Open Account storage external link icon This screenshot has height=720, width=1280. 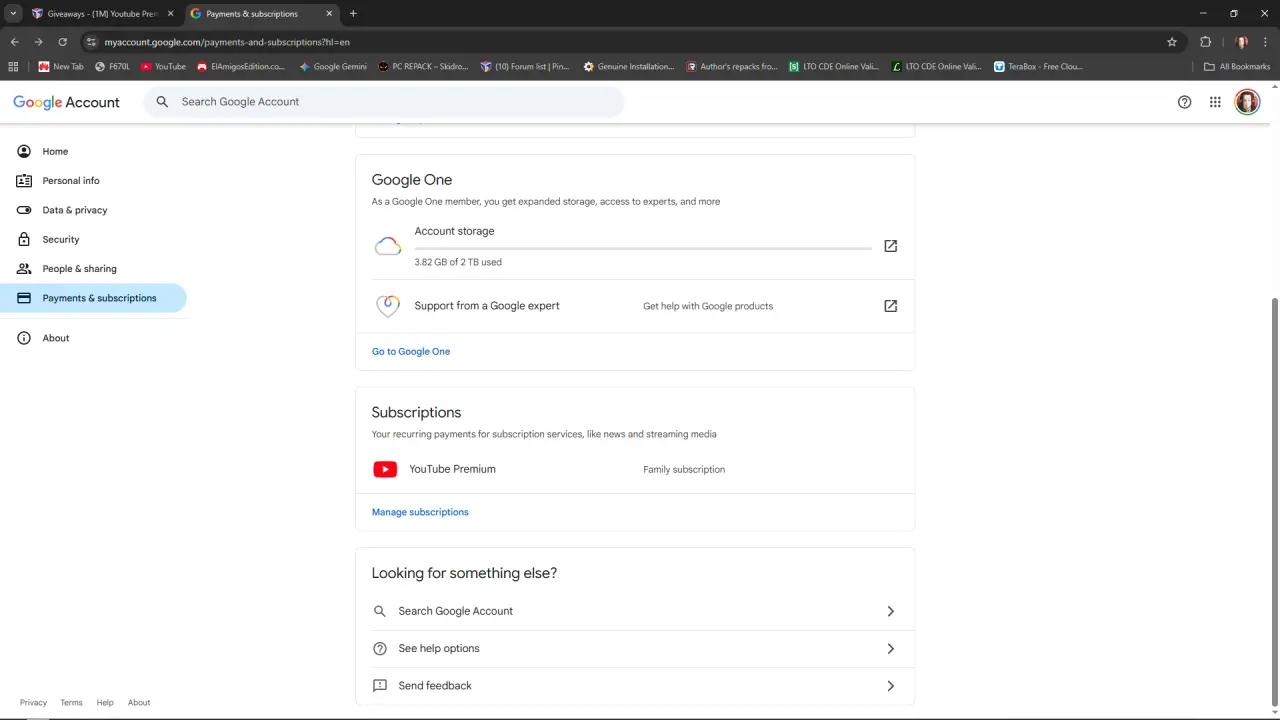click(890, 246)
